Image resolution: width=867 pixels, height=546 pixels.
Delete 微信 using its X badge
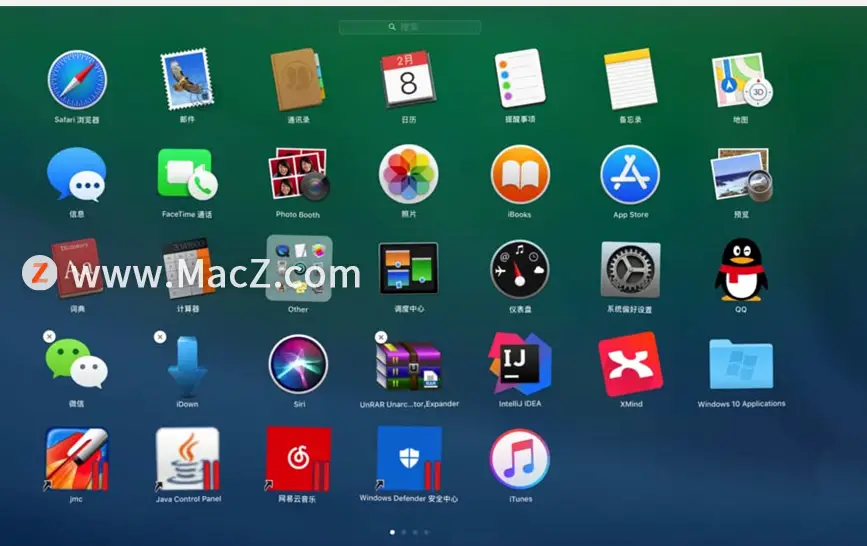49,336
